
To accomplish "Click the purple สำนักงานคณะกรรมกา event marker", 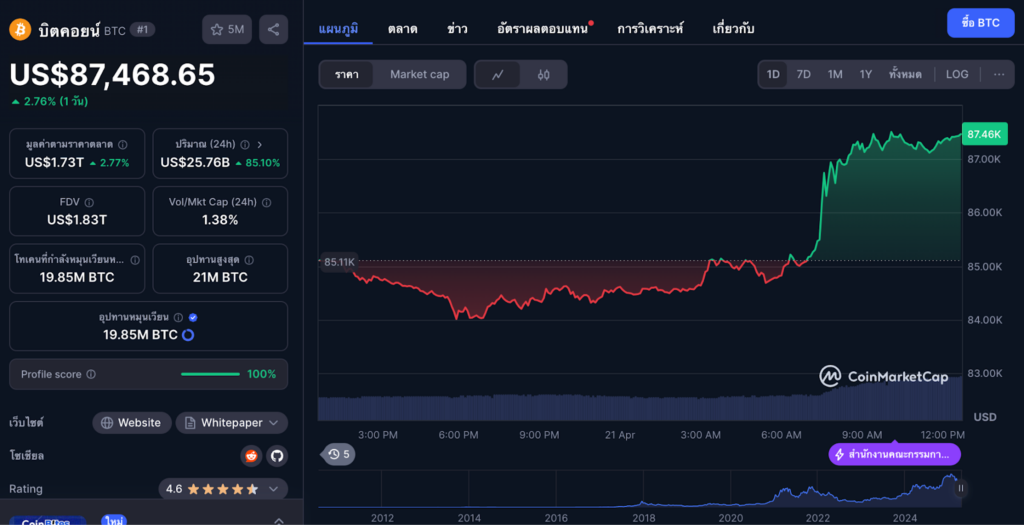I will click(895, 454).
